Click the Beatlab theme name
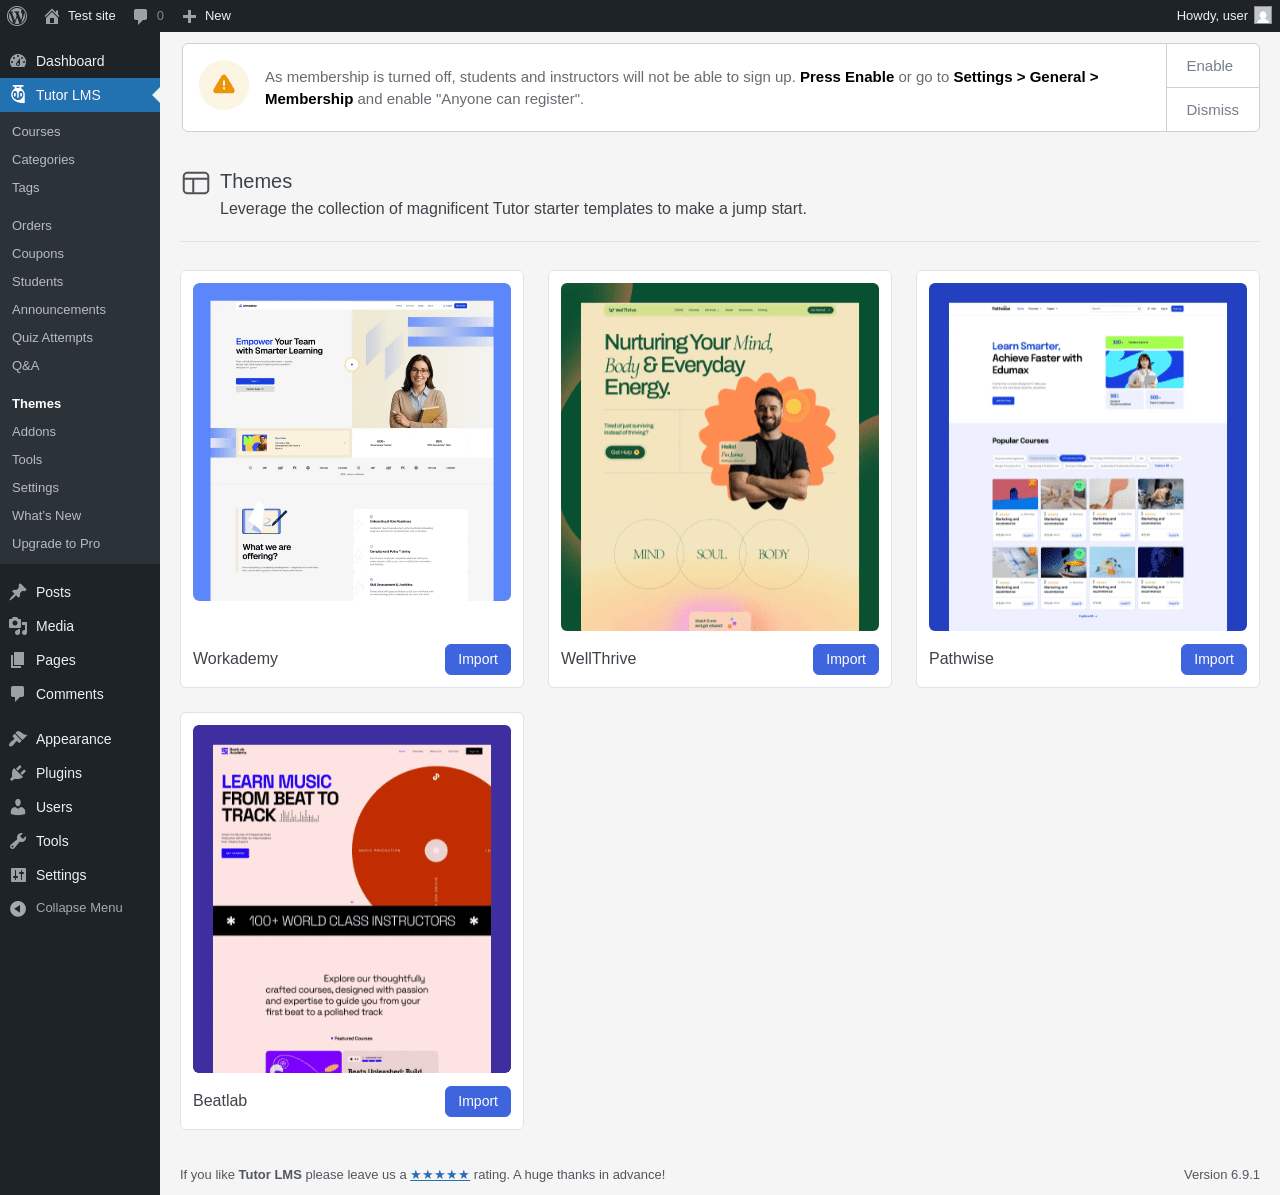 click(x=220, y=1101)
